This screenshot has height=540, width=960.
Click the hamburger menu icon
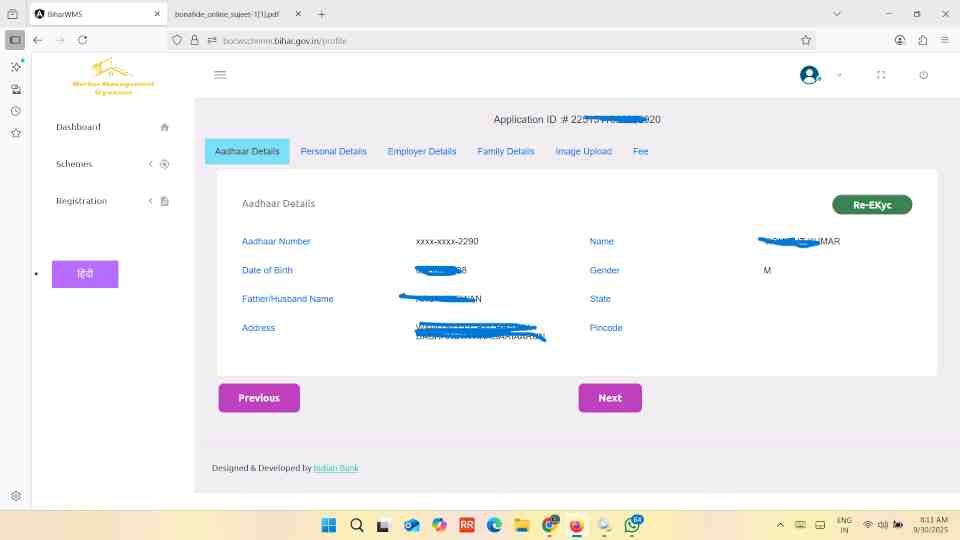pyautogui.click(x=220, y=75)
